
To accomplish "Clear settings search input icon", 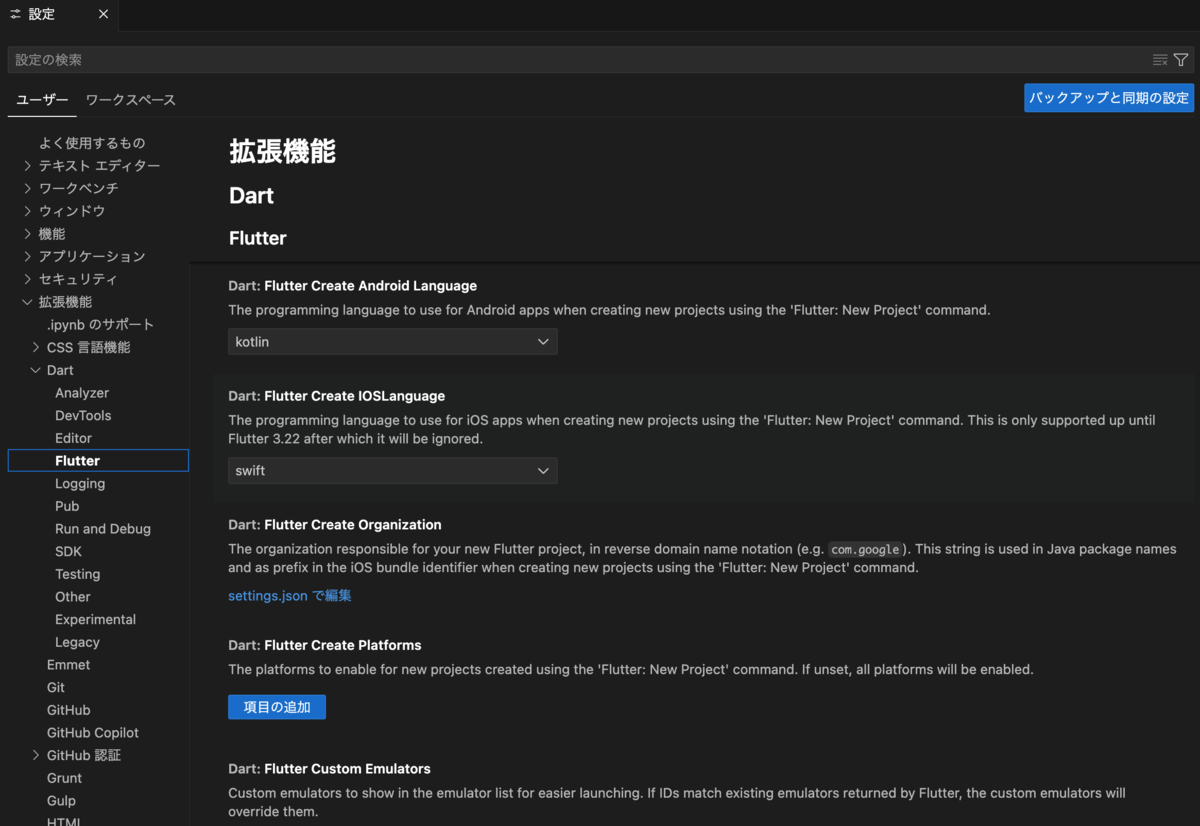I will [x=1160, y=60].
